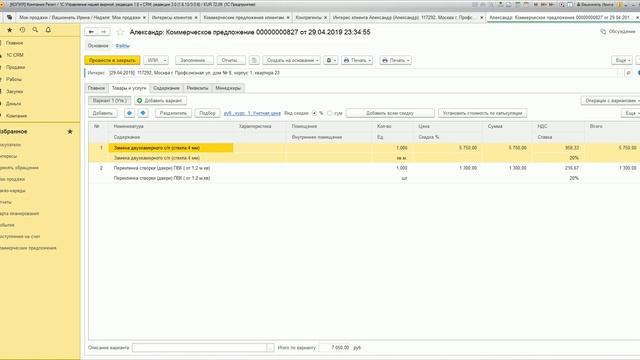Expand the bell reminder dropdown in toolbar
The height and width of the screenshot is (360, 640).
(x=331, y=60)
